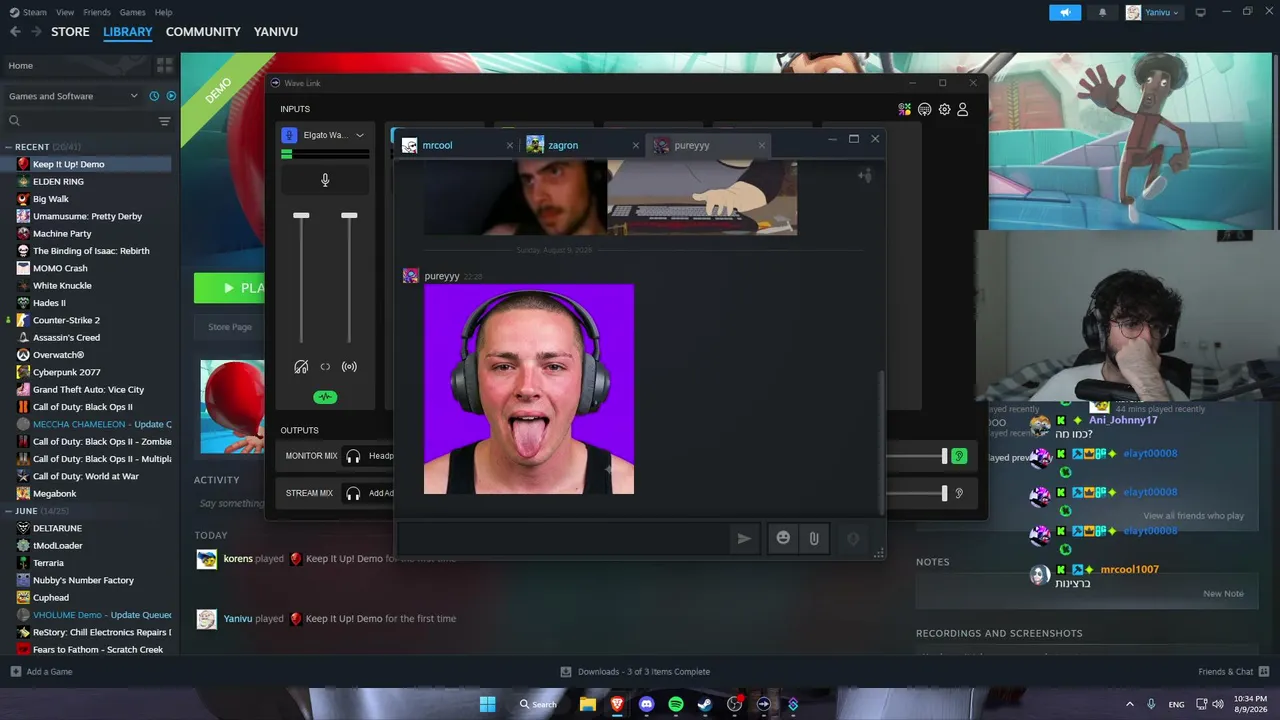Viewport: 1280px width, 720px height.
Task: Open library filter options icon
Action: point(165,121)
